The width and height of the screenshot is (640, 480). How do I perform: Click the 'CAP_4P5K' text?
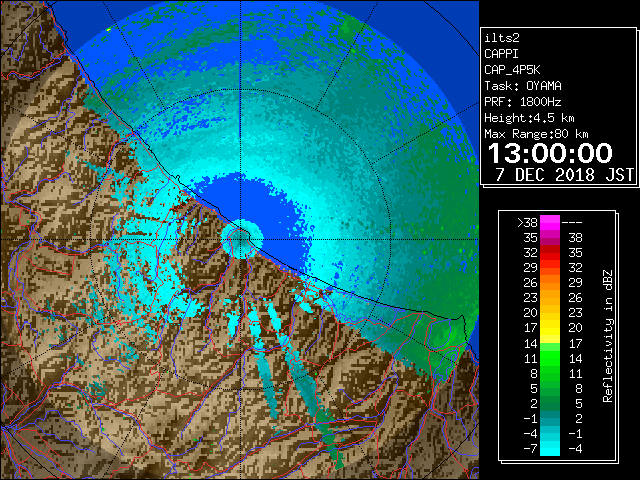(x=512, y=70)
